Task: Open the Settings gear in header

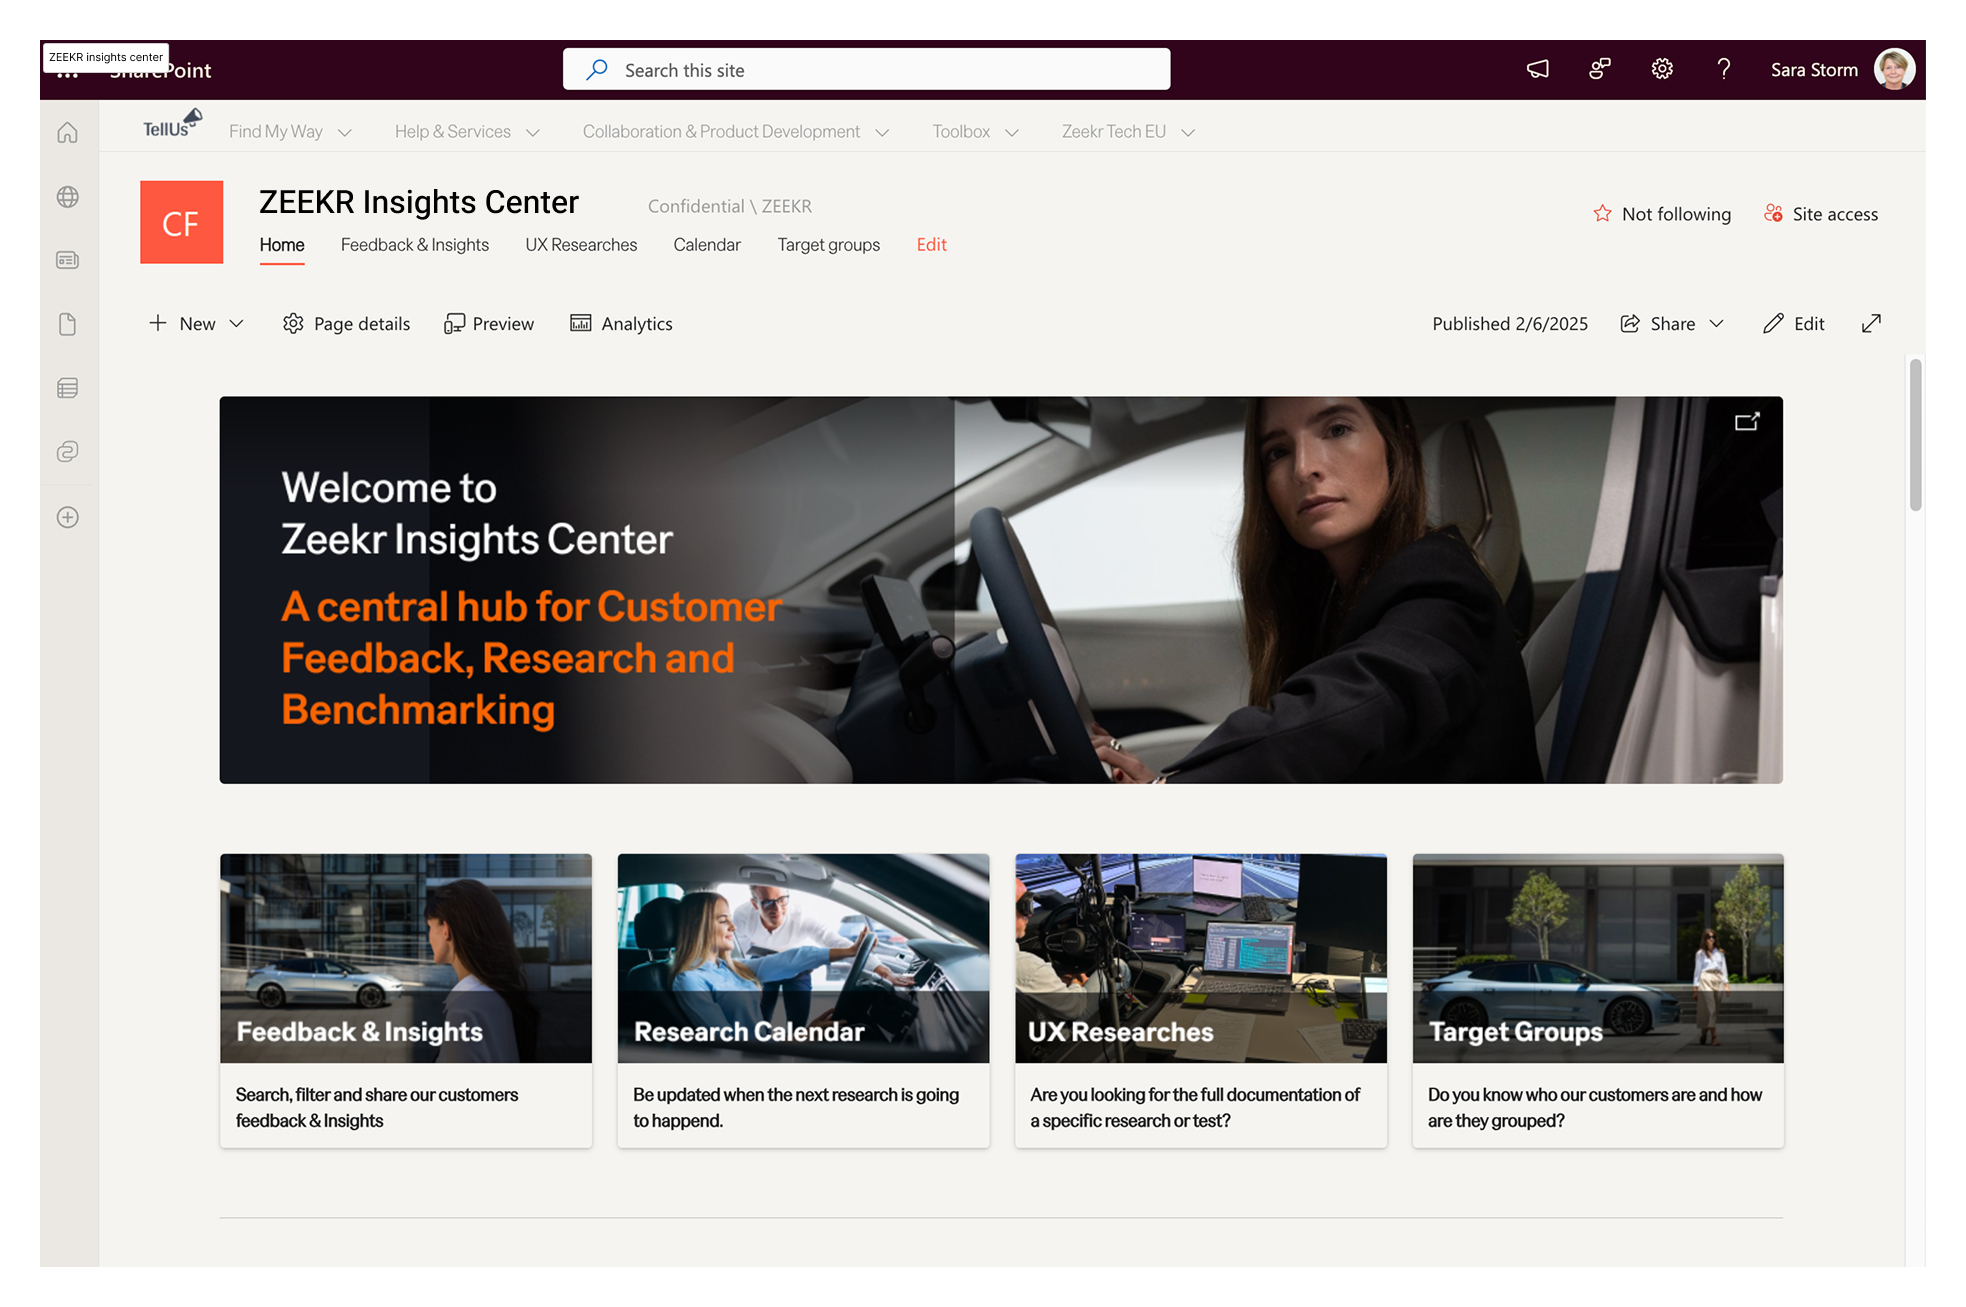Action: 1662,69
